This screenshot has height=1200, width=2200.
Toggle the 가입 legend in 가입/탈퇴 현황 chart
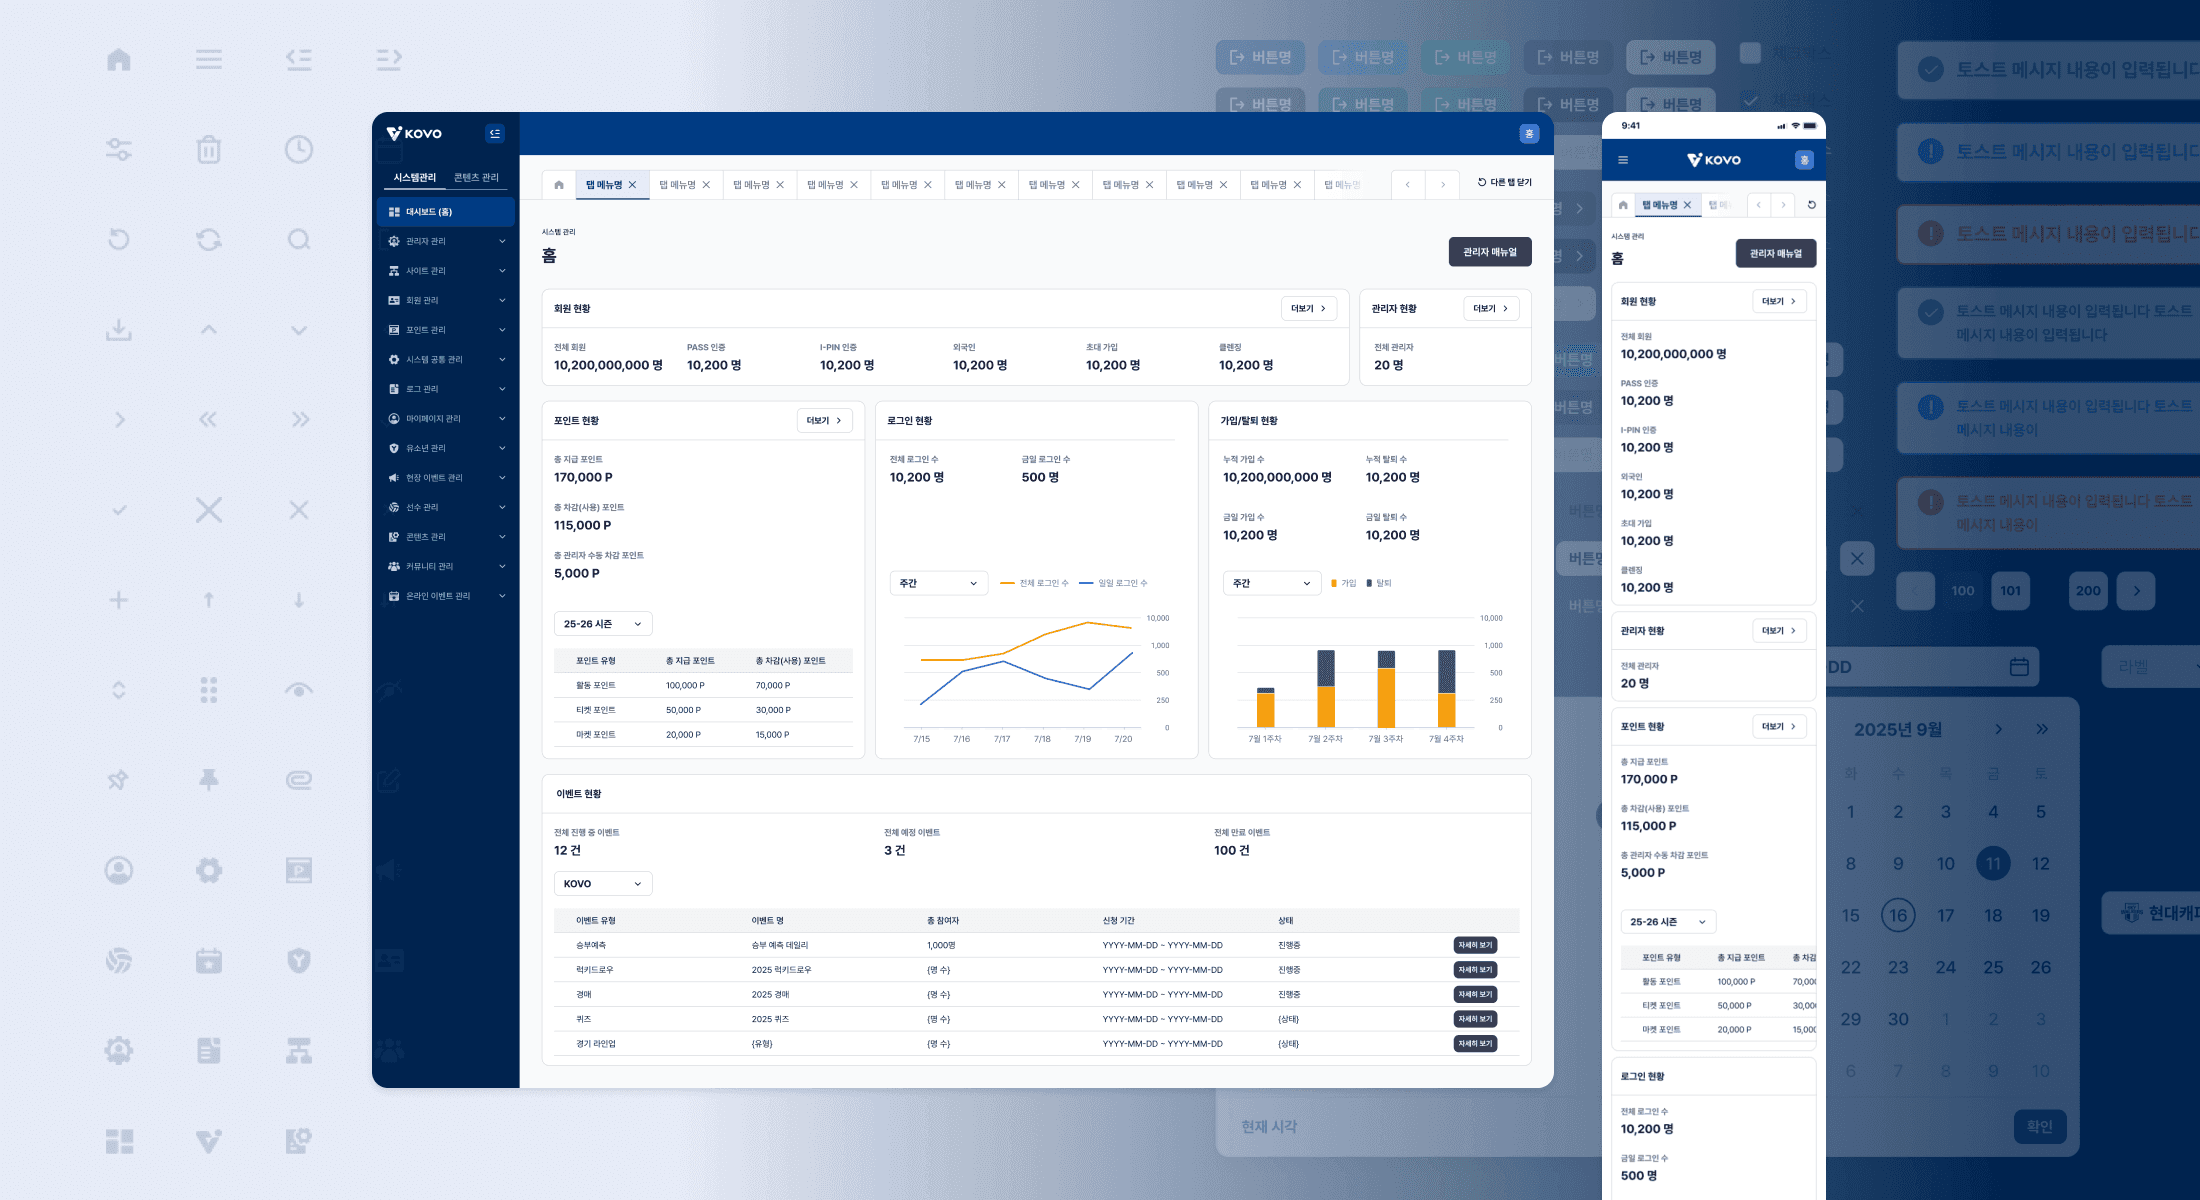point(1345,583)
